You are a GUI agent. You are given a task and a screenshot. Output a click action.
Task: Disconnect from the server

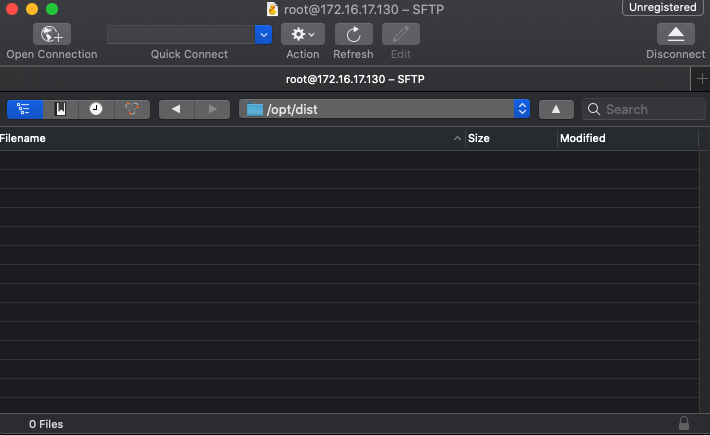click(x=675, y=34)
